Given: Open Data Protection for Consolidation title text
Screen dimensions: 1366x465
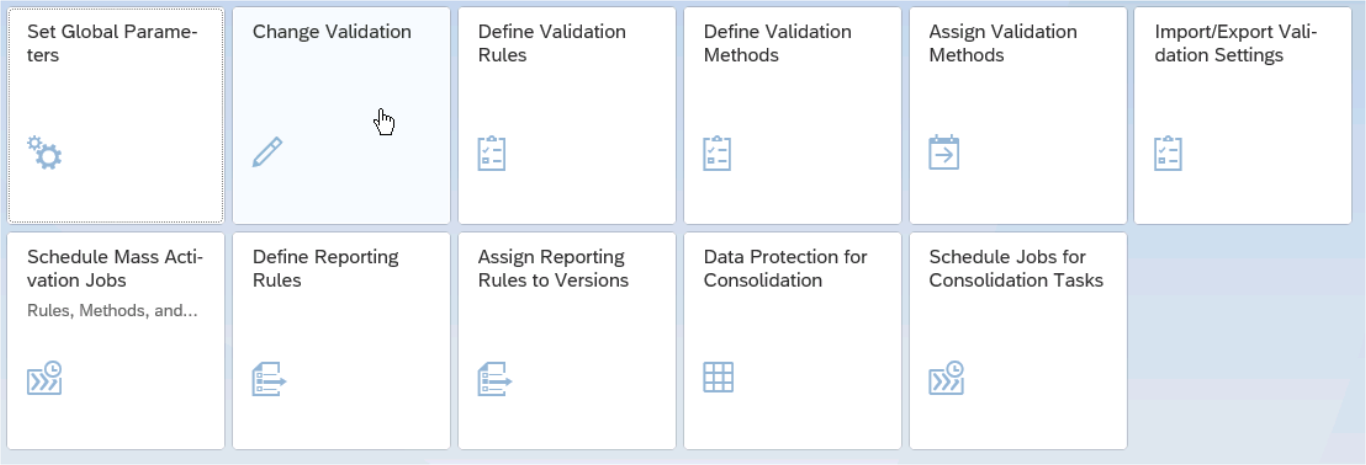Looking at the screenshot, I should (x=785, y=268).
